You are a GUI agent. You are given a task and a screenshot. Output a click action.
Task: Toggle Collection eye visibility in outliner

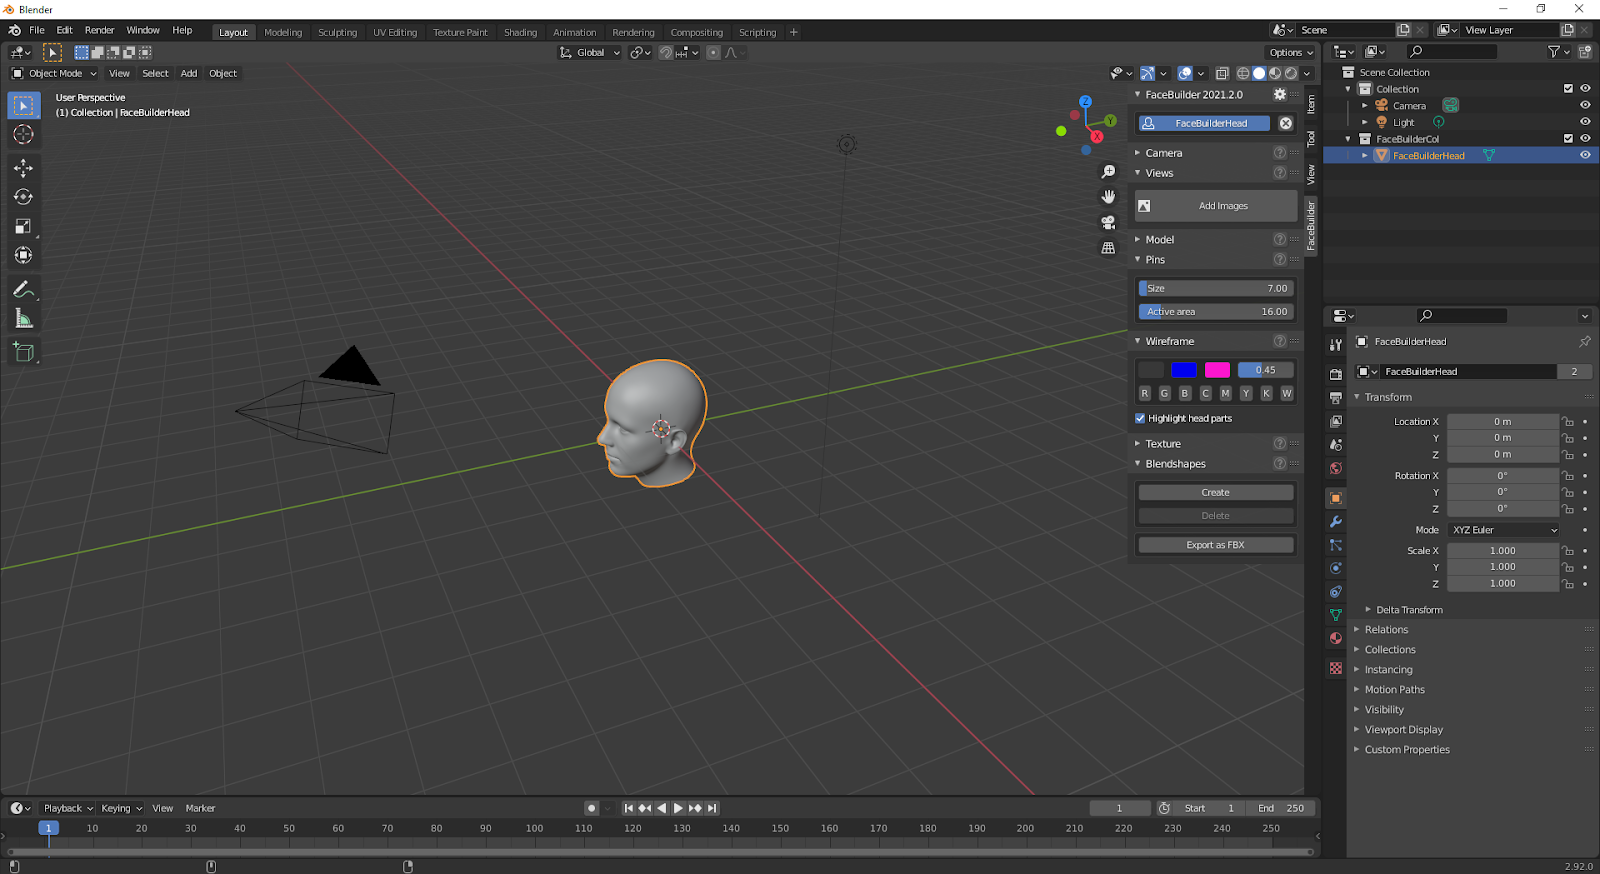(1585, 89)
